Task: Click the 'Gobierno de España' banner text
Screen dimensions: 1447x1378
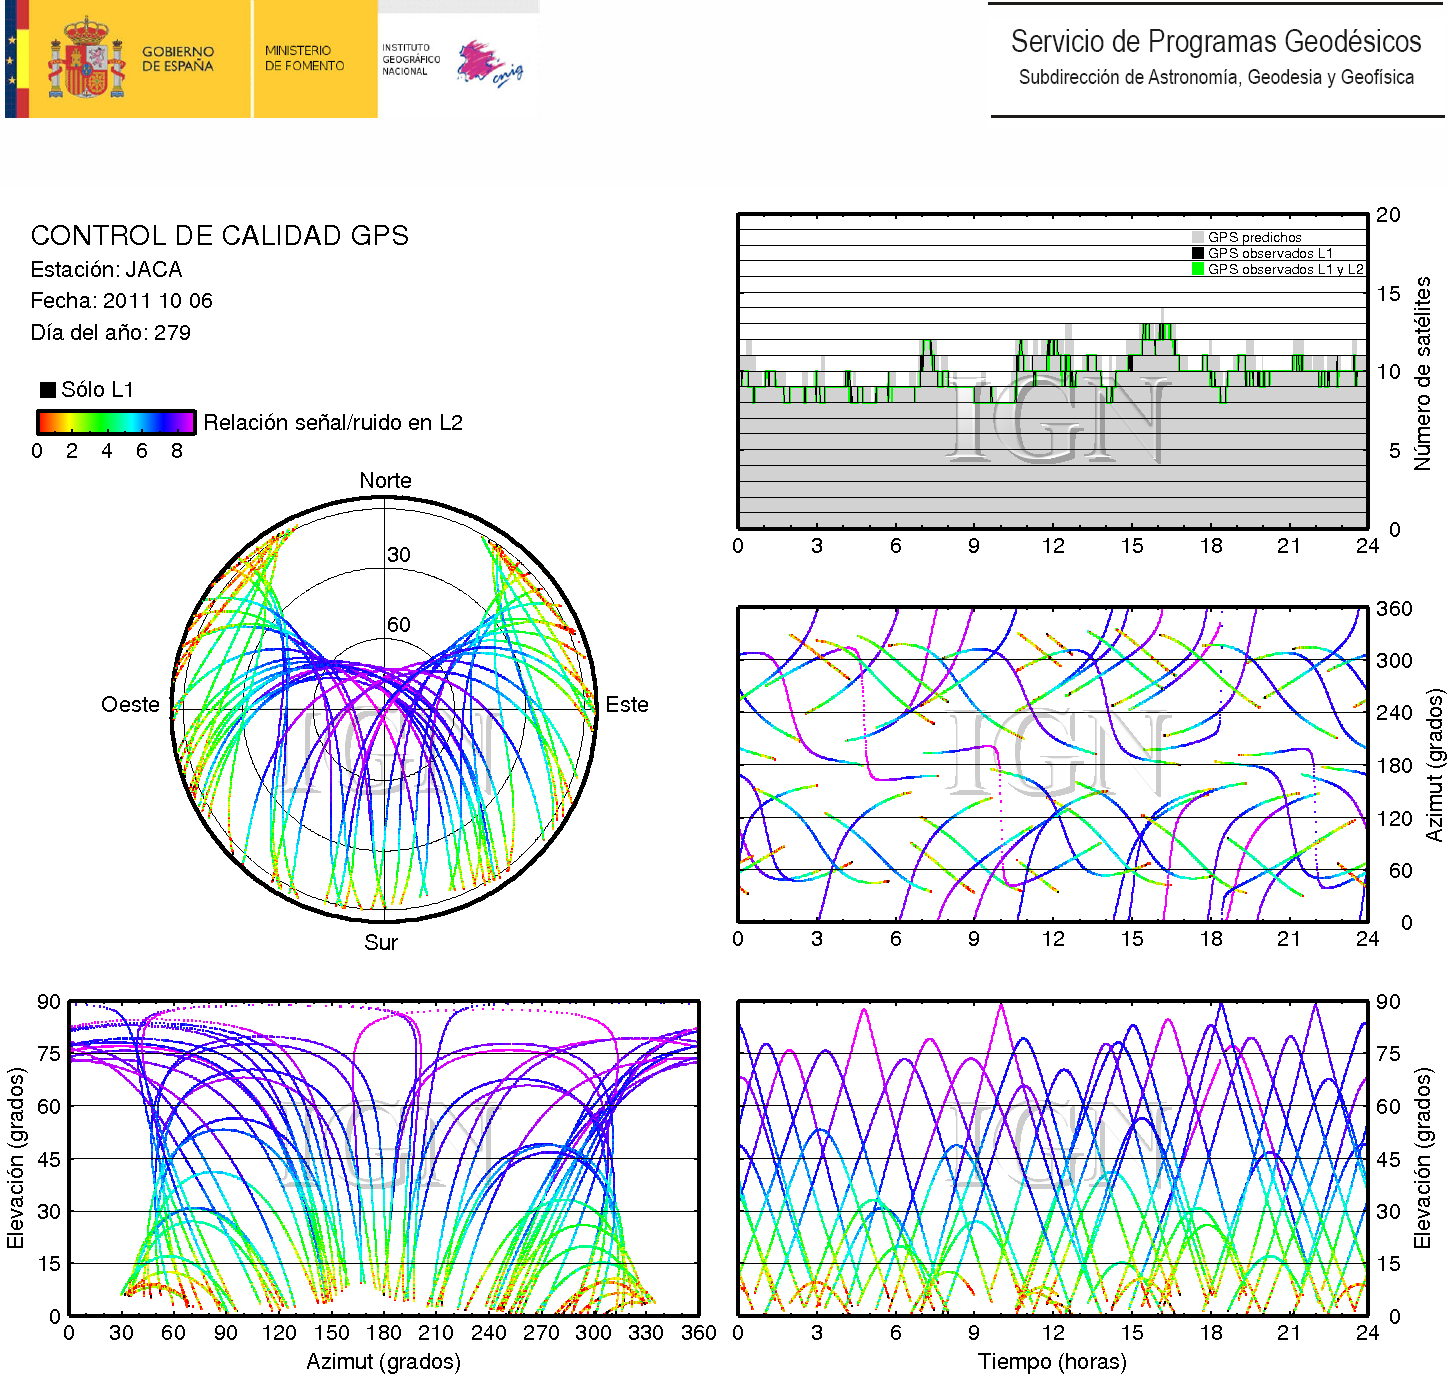Action: [x=178, y=59]
